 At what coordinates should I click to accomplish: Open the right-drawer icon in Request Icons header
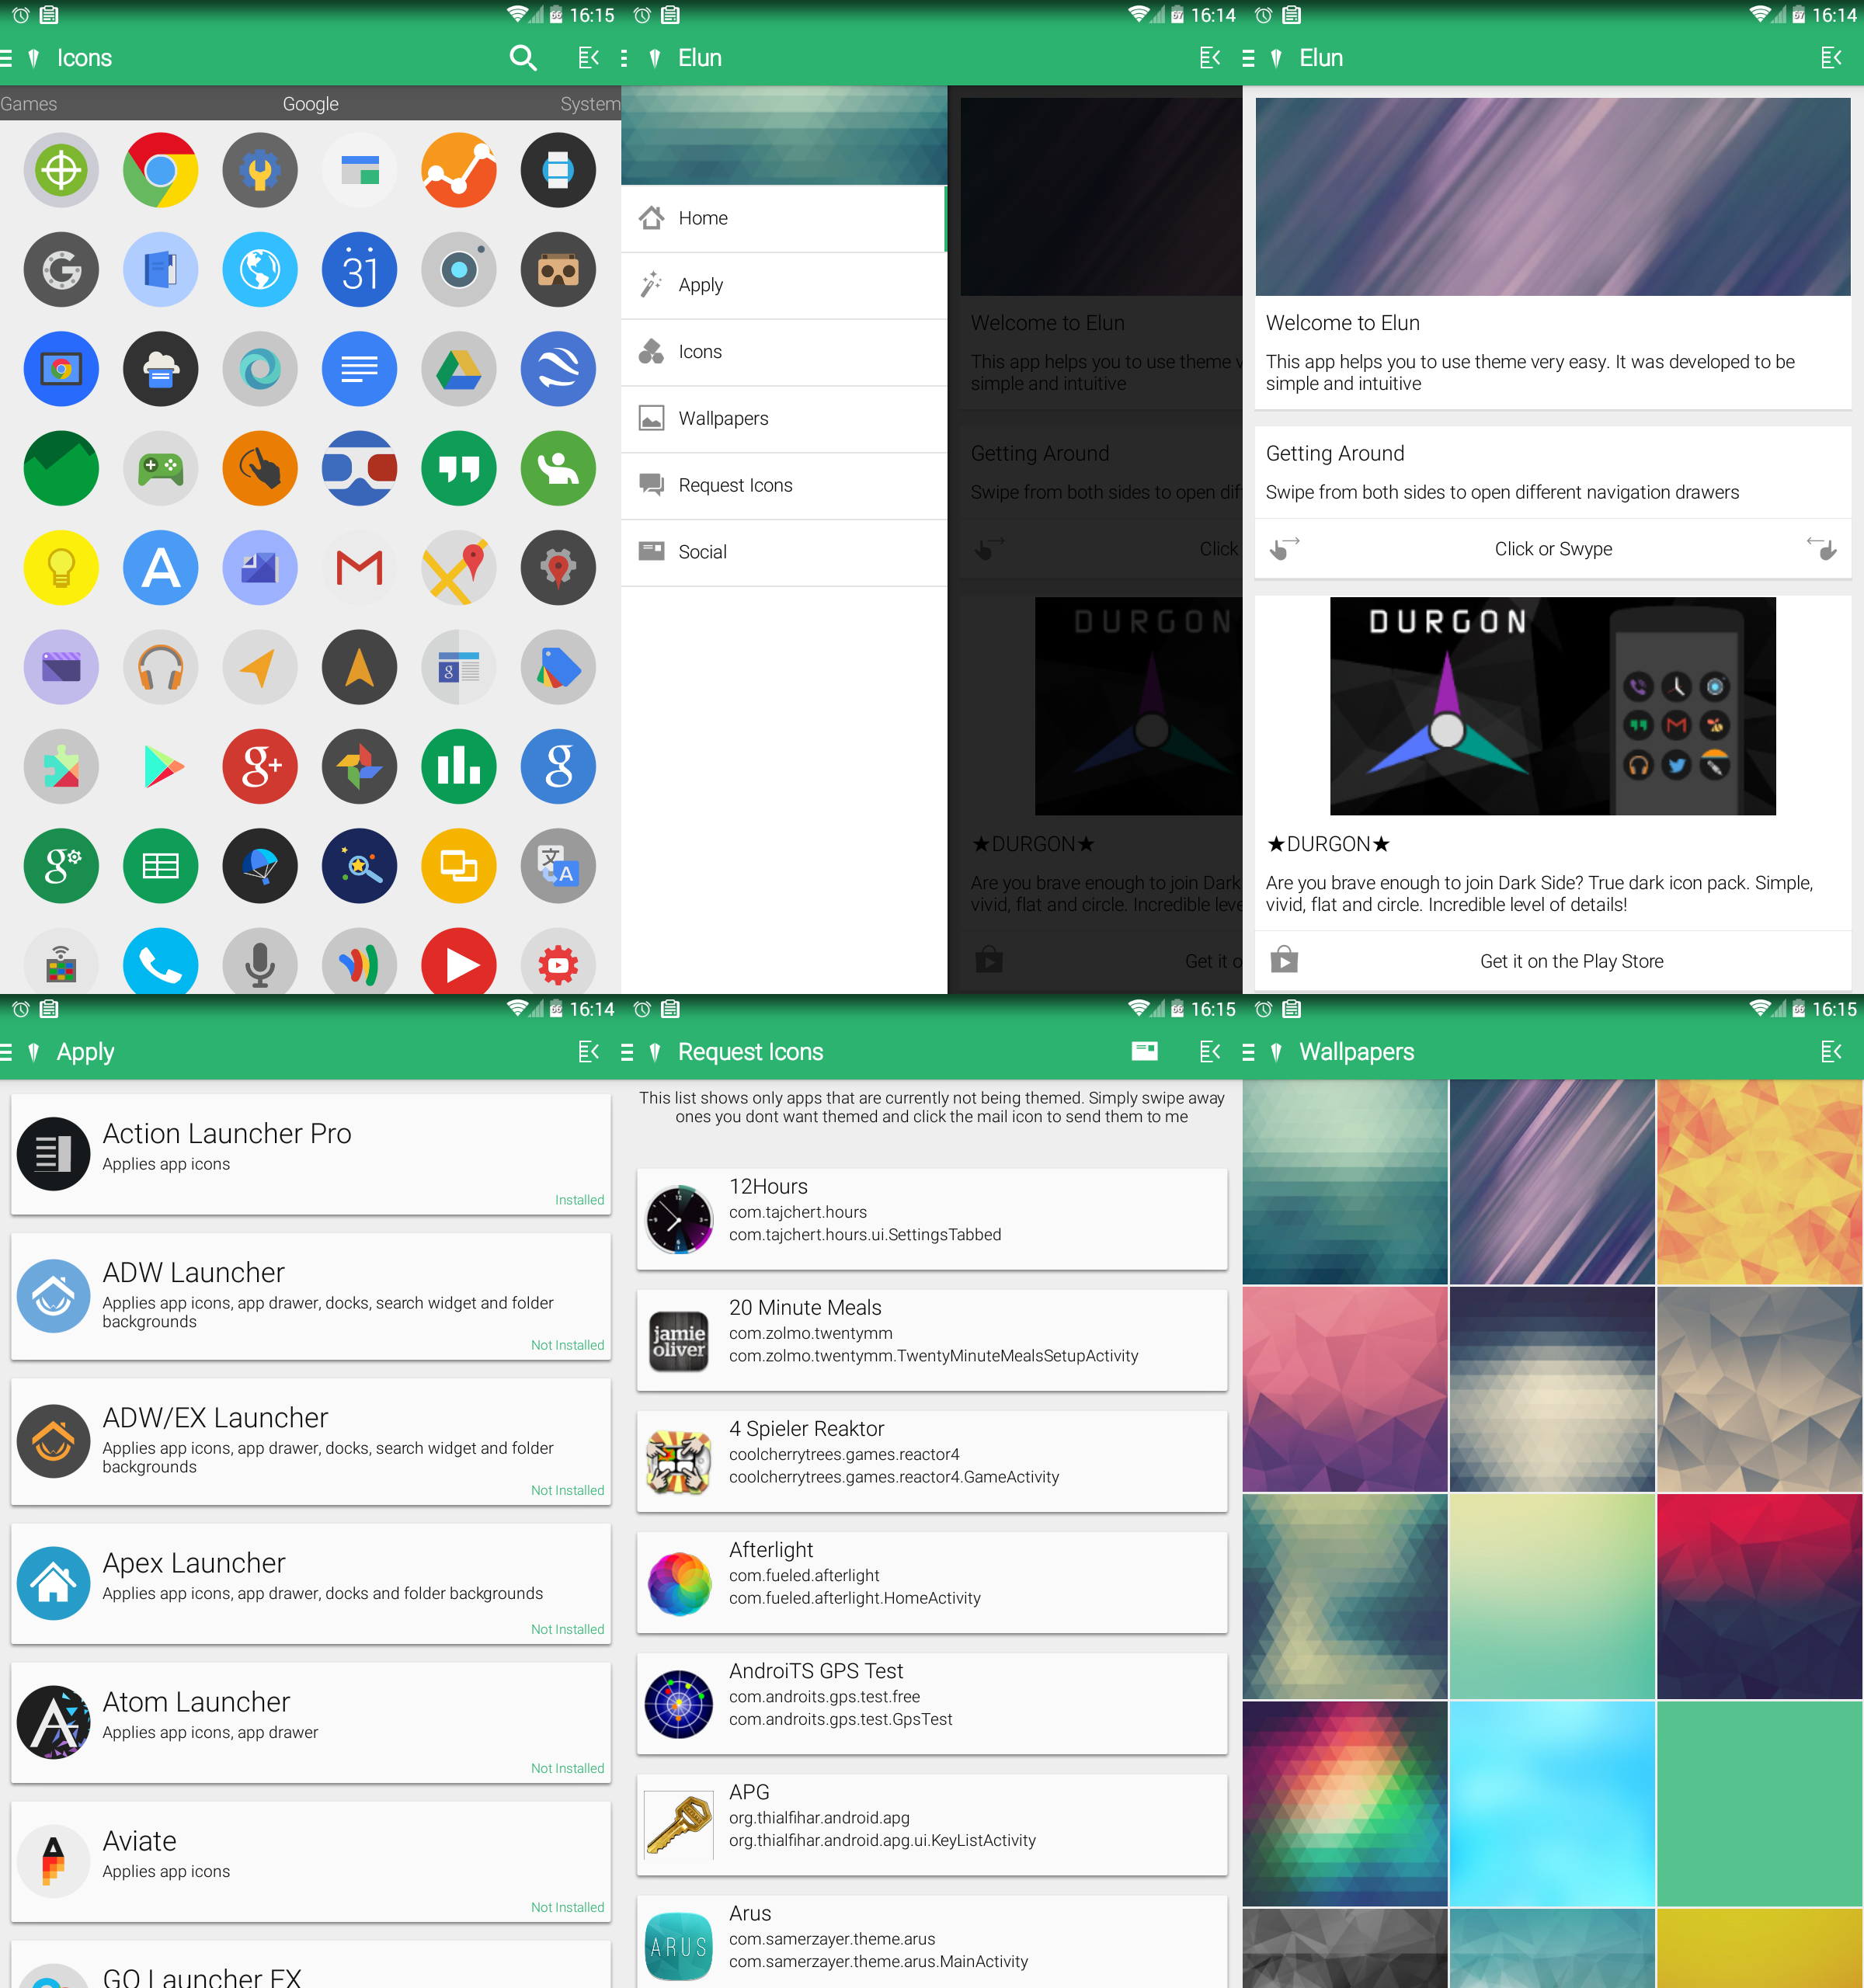tap(1209, 1051)
